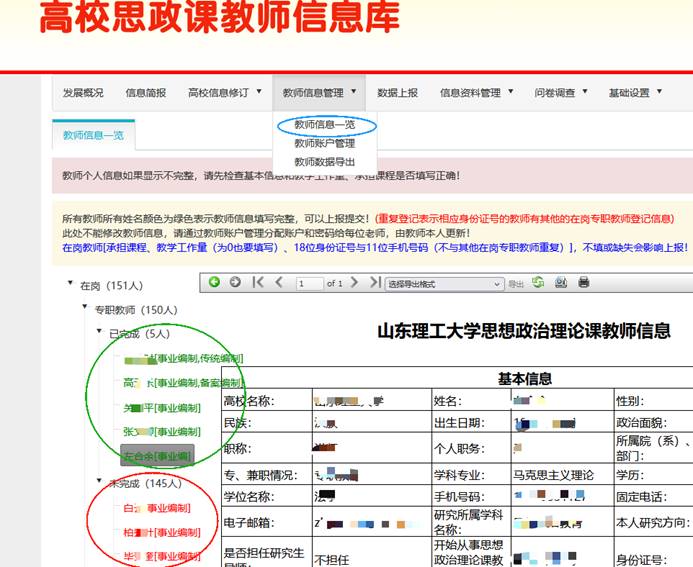Choose 教师数据导出 menu entry
Viewport: 693px width, 567px height.
click(x=324, y=161)
